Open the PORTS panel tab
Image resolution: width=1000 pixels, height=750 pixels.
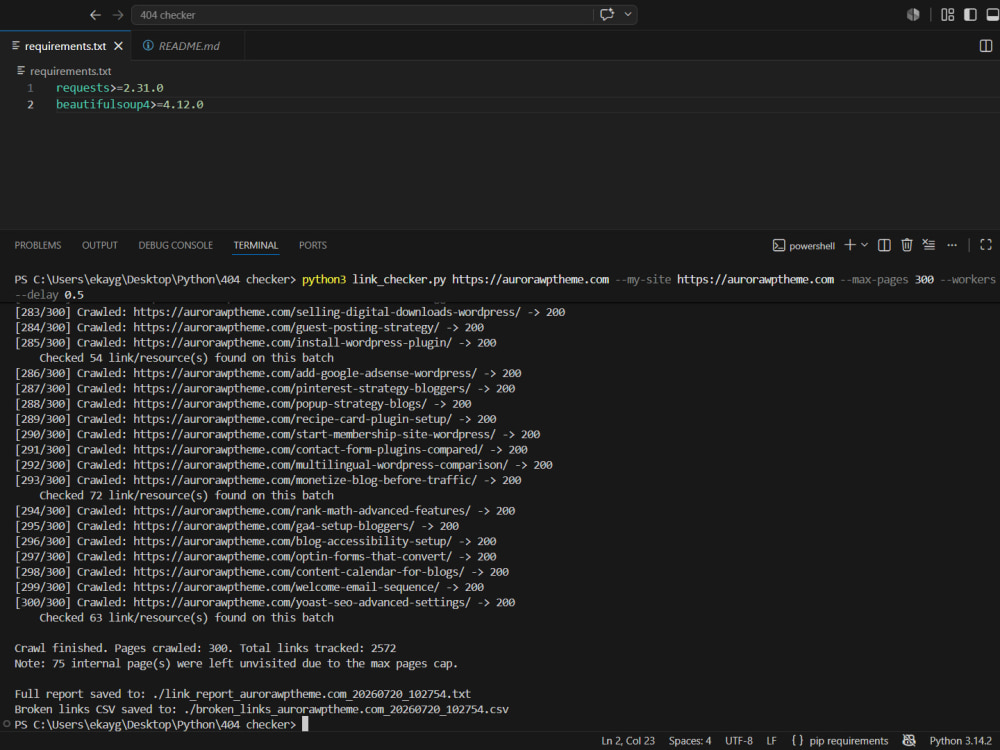pos(312,245)
